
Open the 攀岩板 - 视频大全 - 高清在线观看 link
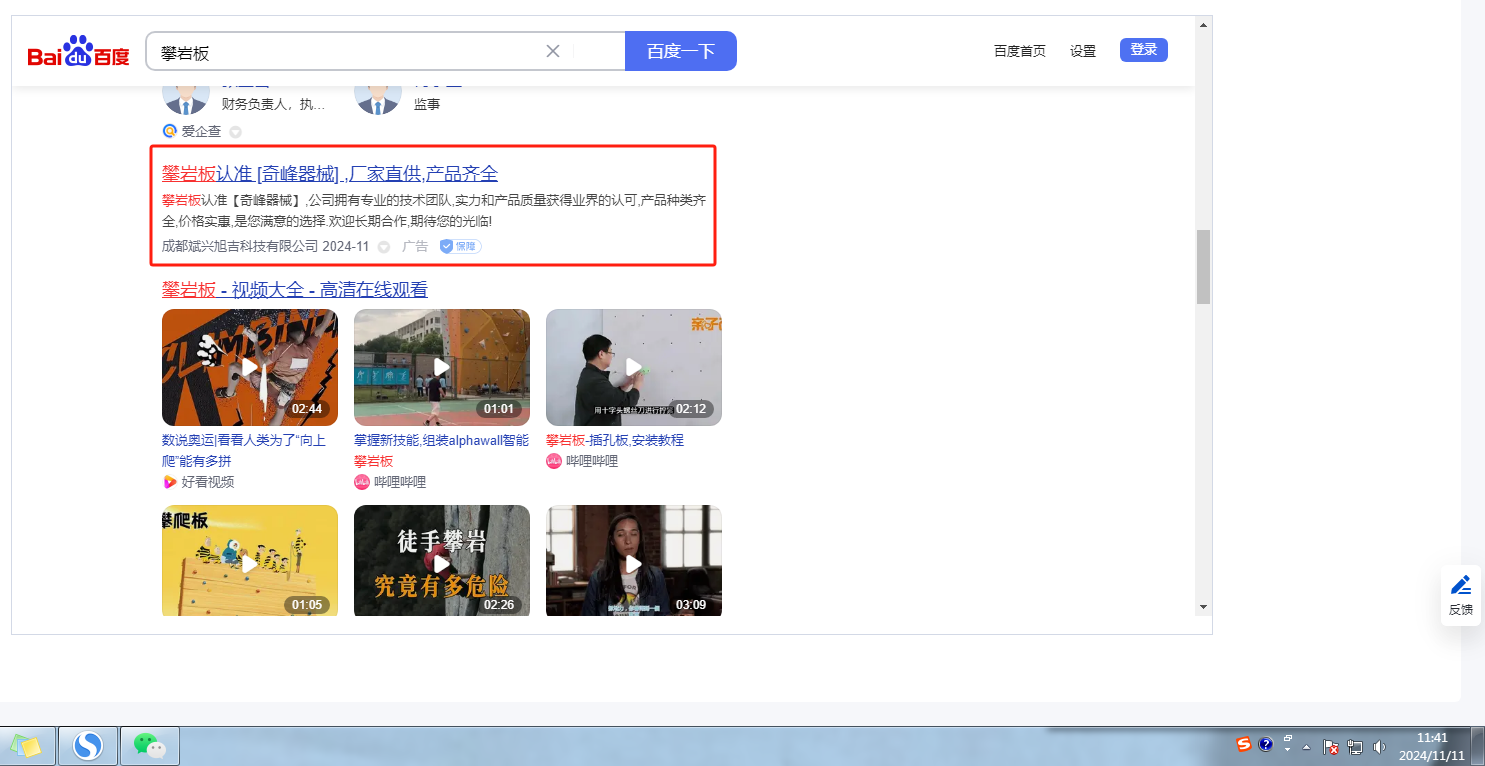(295, 290)
